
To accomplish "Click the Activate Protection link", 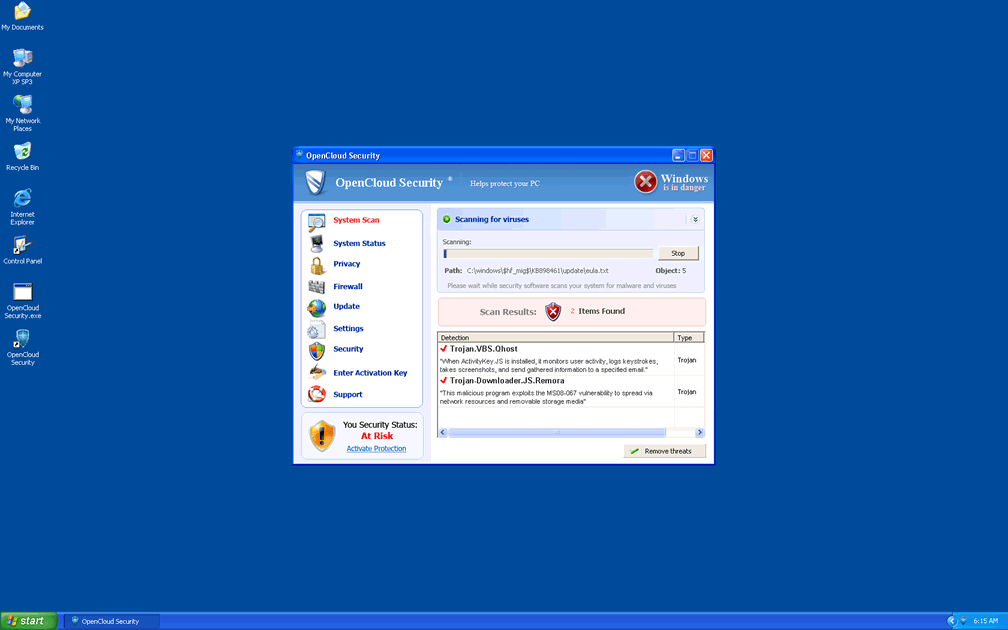I will pos(376,449).
